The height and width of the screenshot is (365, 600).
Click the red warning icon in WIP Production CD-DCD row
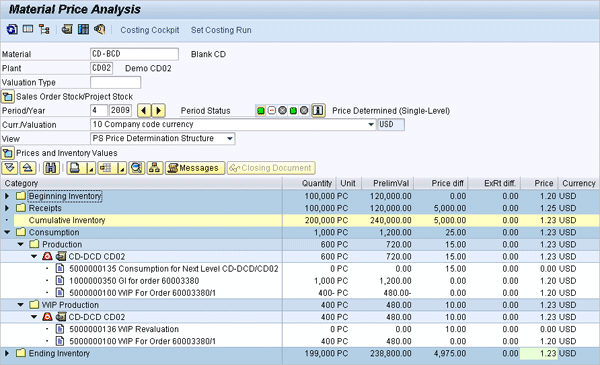47,317
